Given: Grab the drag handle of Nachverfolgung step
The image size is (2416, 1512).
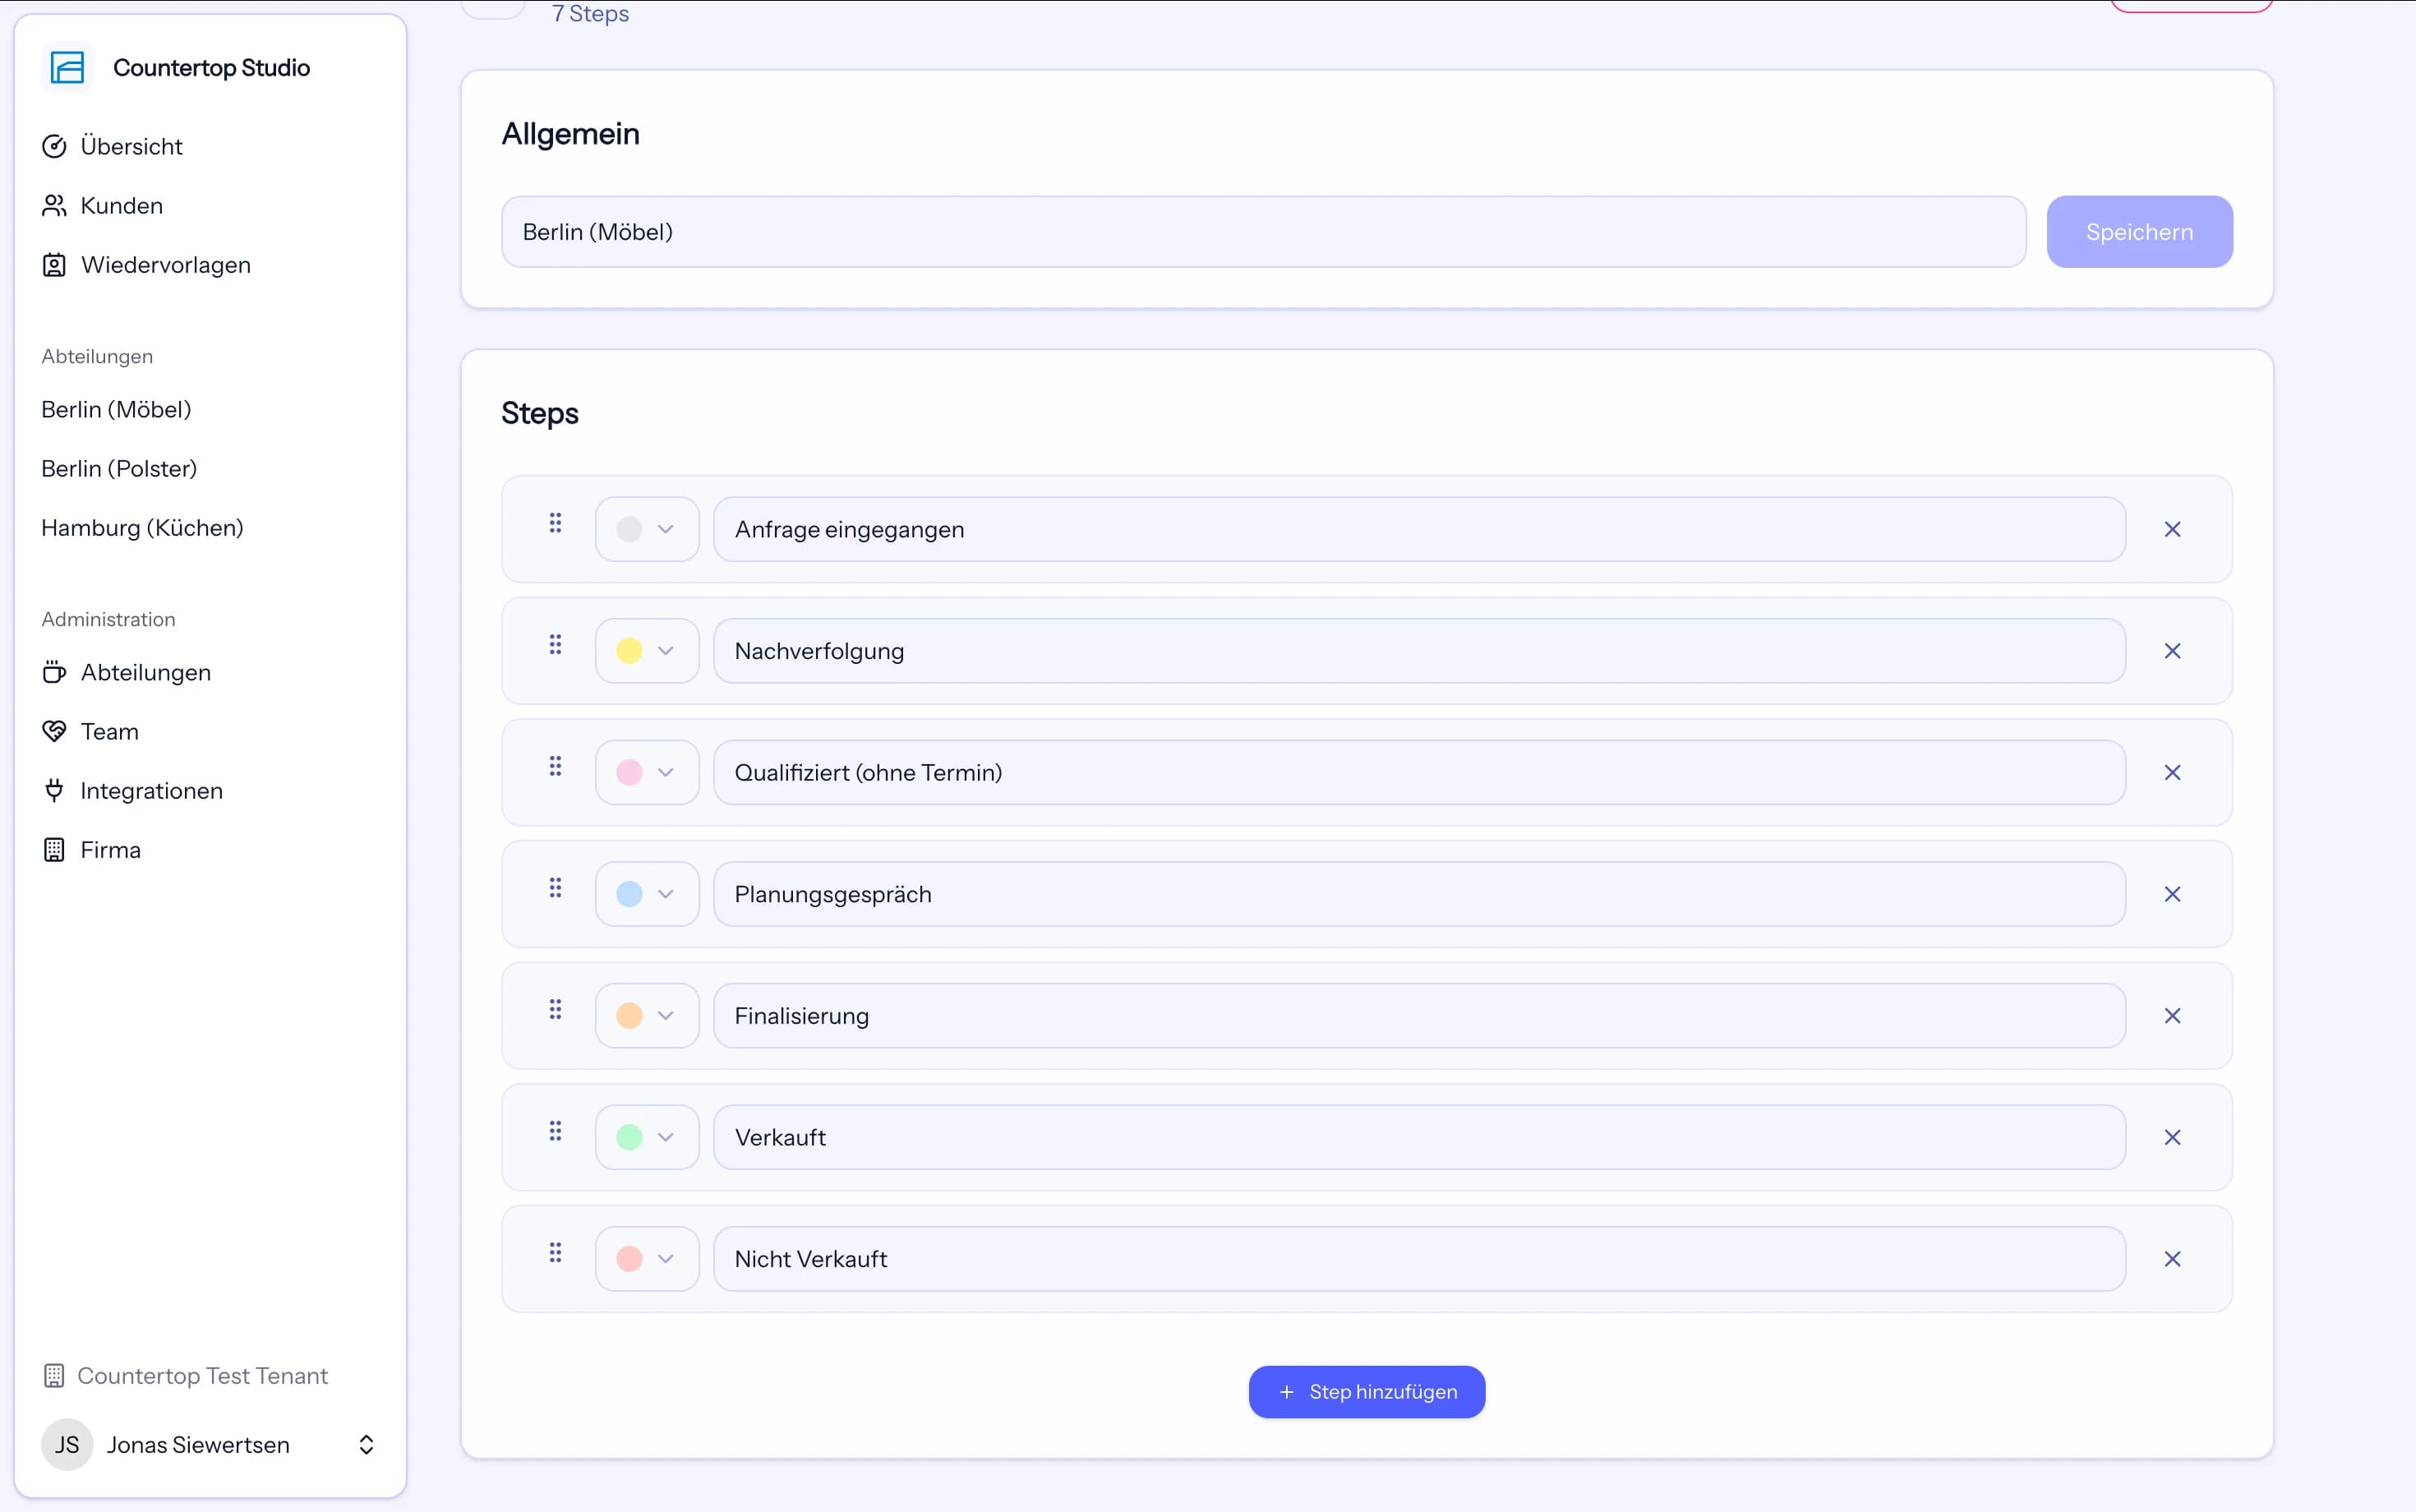Looking at the screenshot, I should click(x=555, y=645).
